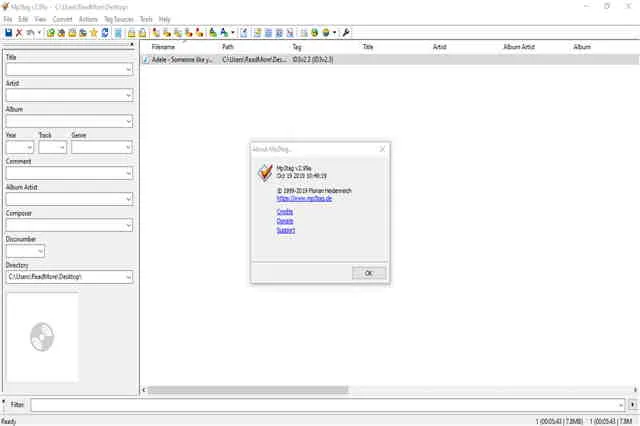Click the Select all files list icon
This screenshot has height=426, width=640.
(x=118, y=33)
